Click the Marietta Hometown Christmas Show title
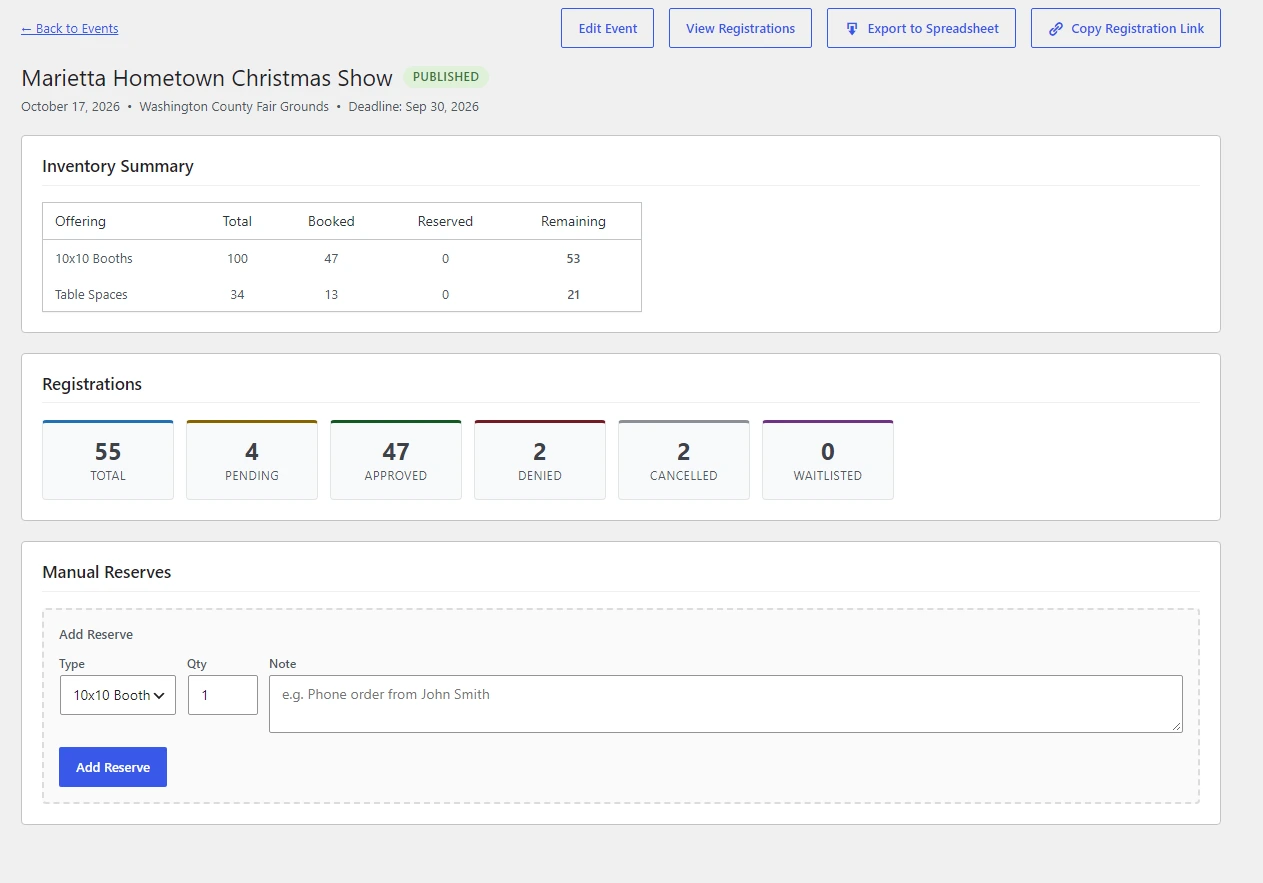This screenshot has height=883, width=1263. point(207,78)
